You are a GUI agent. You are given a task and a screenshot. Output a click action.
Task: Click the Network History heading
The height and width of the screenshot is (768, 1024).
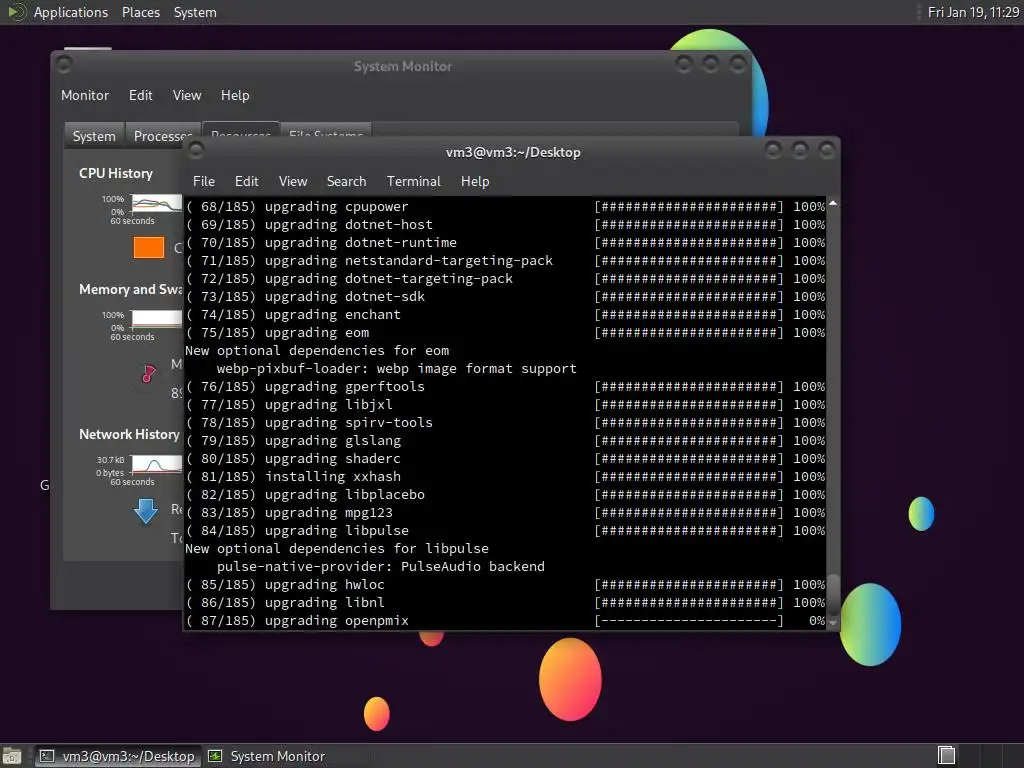[x=129, y=434]
